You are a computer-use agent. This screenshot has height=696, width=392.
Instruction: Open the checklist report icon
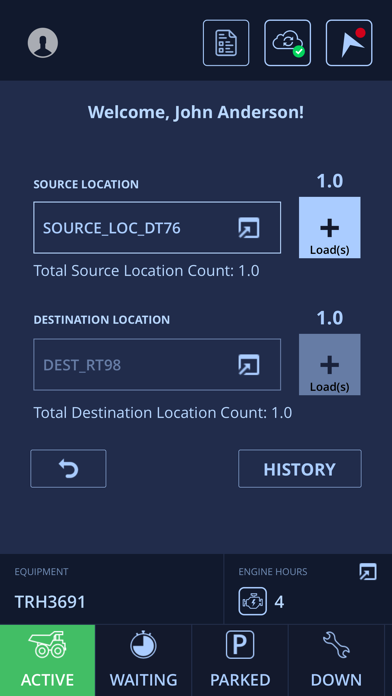pyautogui.click(x=226, y=43)
